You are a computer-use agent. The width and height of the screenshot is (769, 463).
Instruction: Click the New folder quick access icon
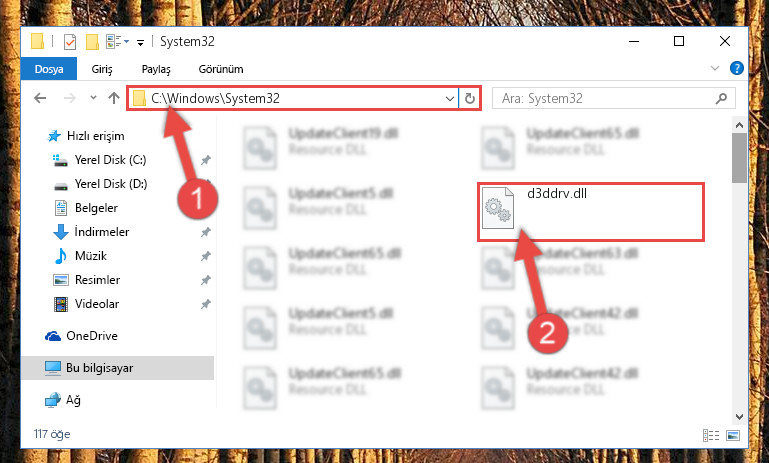click(92, 42)
